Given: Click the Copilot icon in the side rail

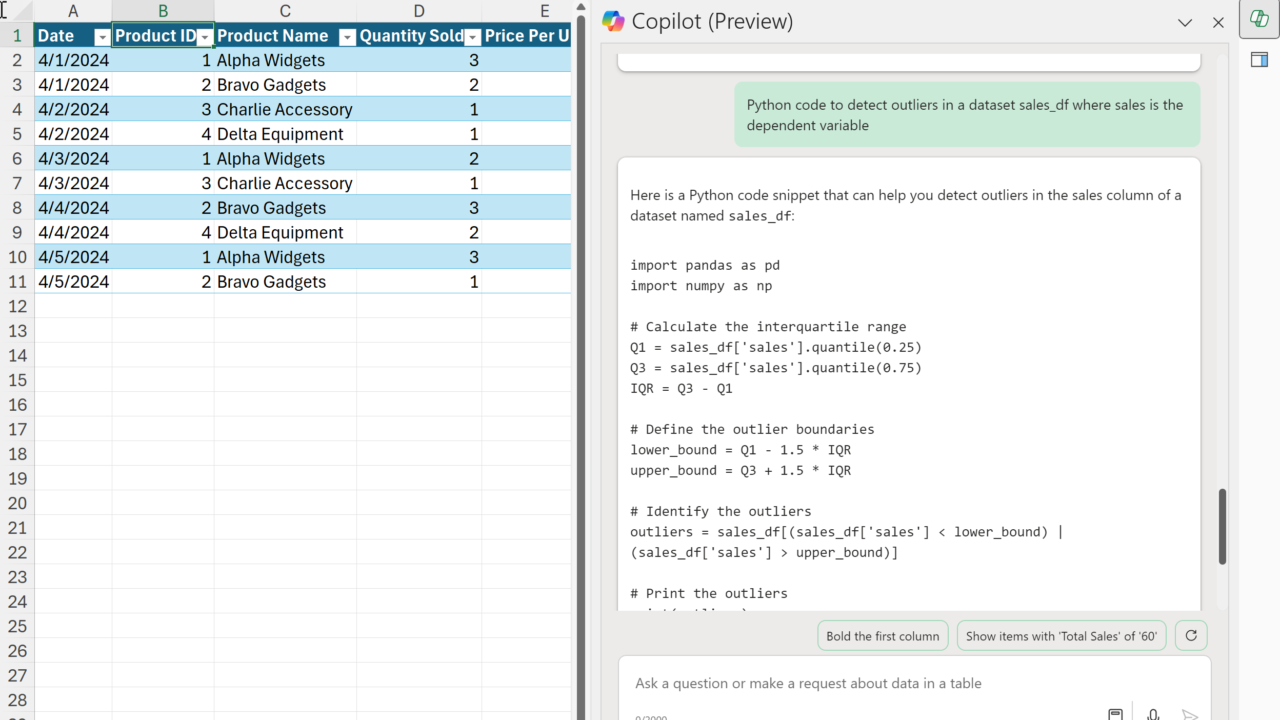Looking at the screenshot, I should (x=1259, y=20).
